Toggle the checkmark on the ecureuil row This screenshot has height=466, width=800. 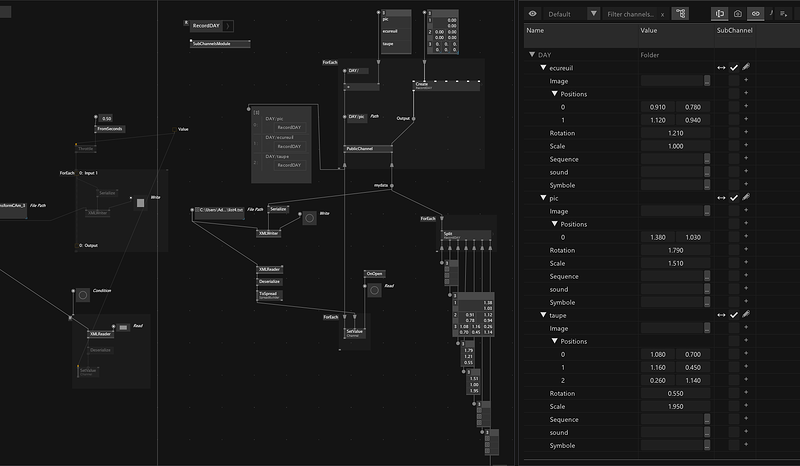point(734,68)
